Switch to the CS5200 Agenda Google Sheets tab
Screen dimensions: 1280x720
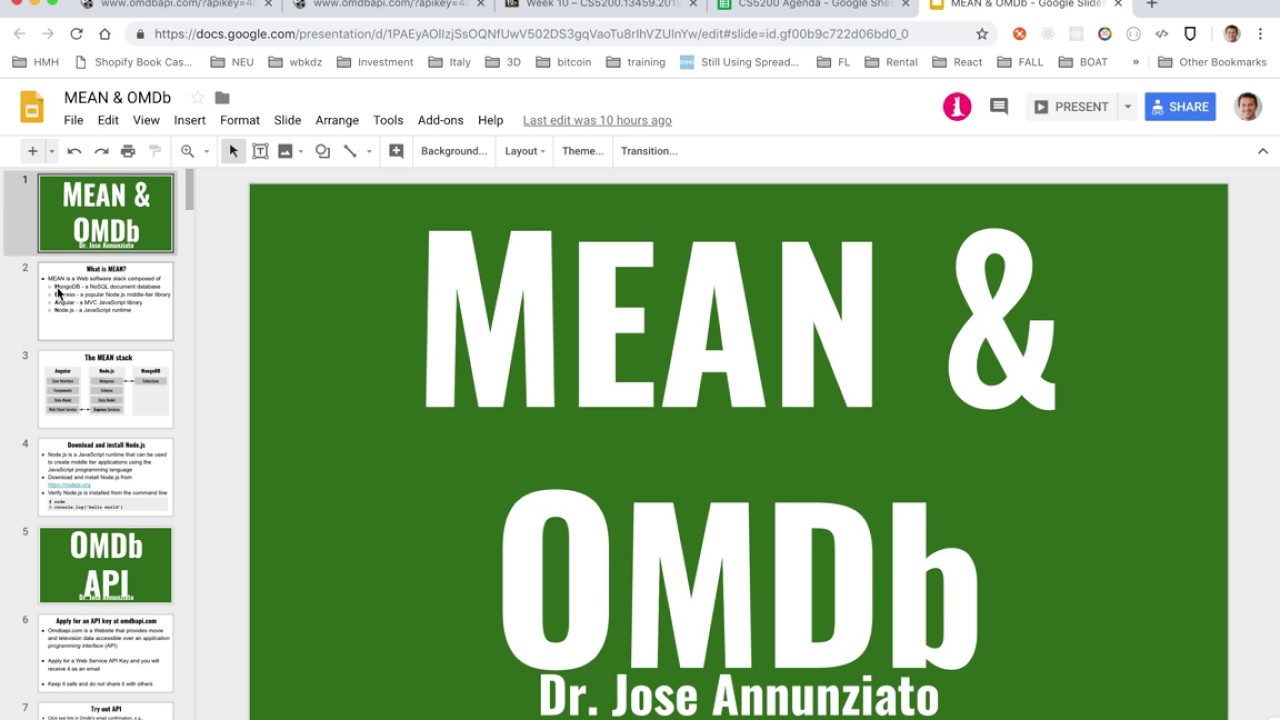coord(815,6)
